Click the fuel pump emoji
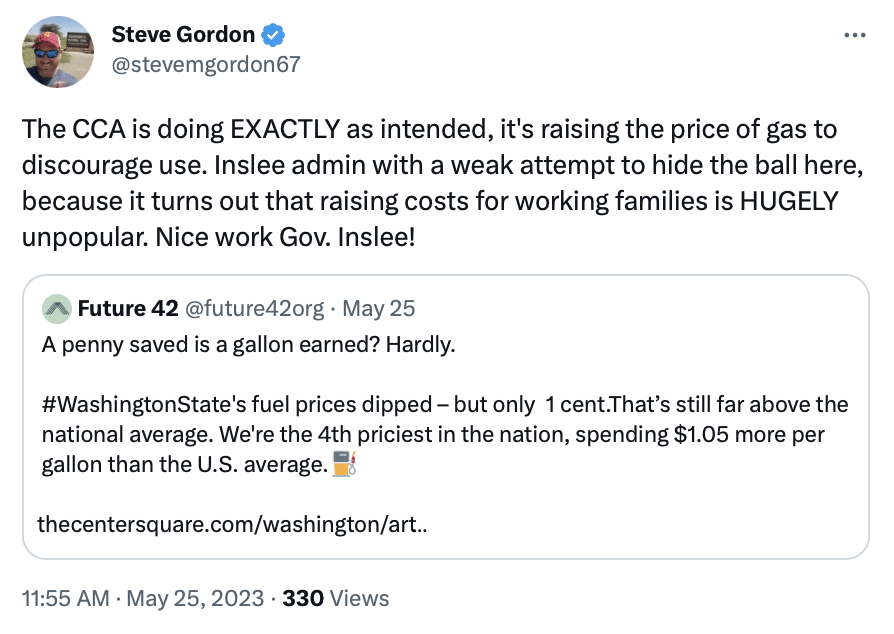894x634 pixels. 344,464
